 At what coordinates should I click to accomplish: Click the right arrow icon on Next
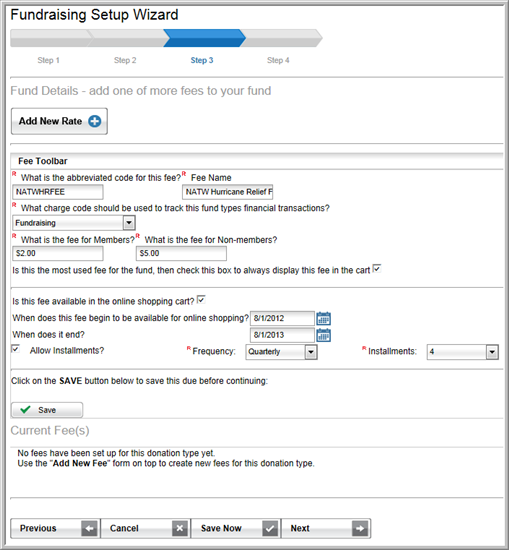[360, 528]
